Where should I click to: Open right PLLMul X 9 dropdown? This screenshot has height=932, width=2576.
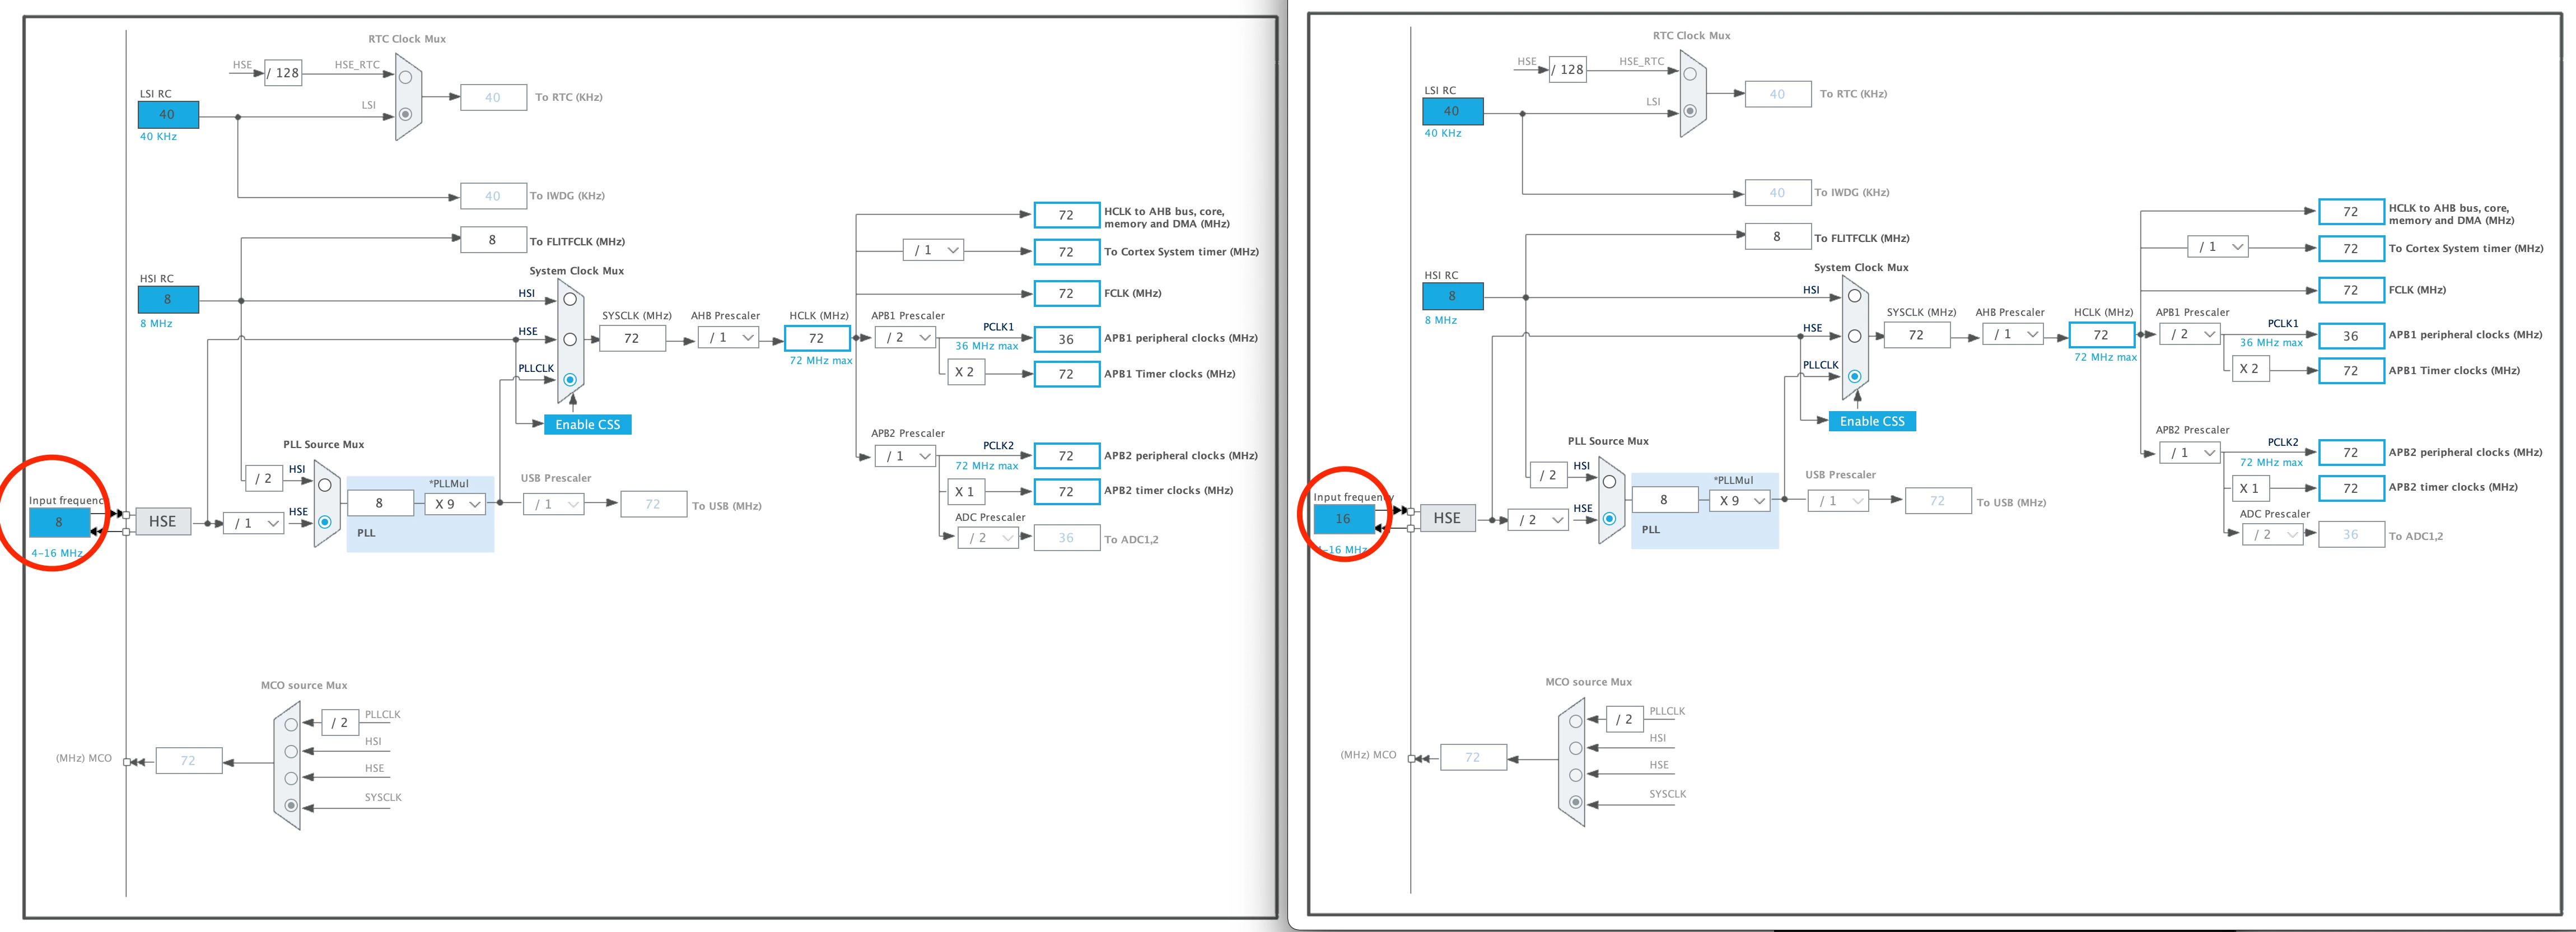[1740, 501]
